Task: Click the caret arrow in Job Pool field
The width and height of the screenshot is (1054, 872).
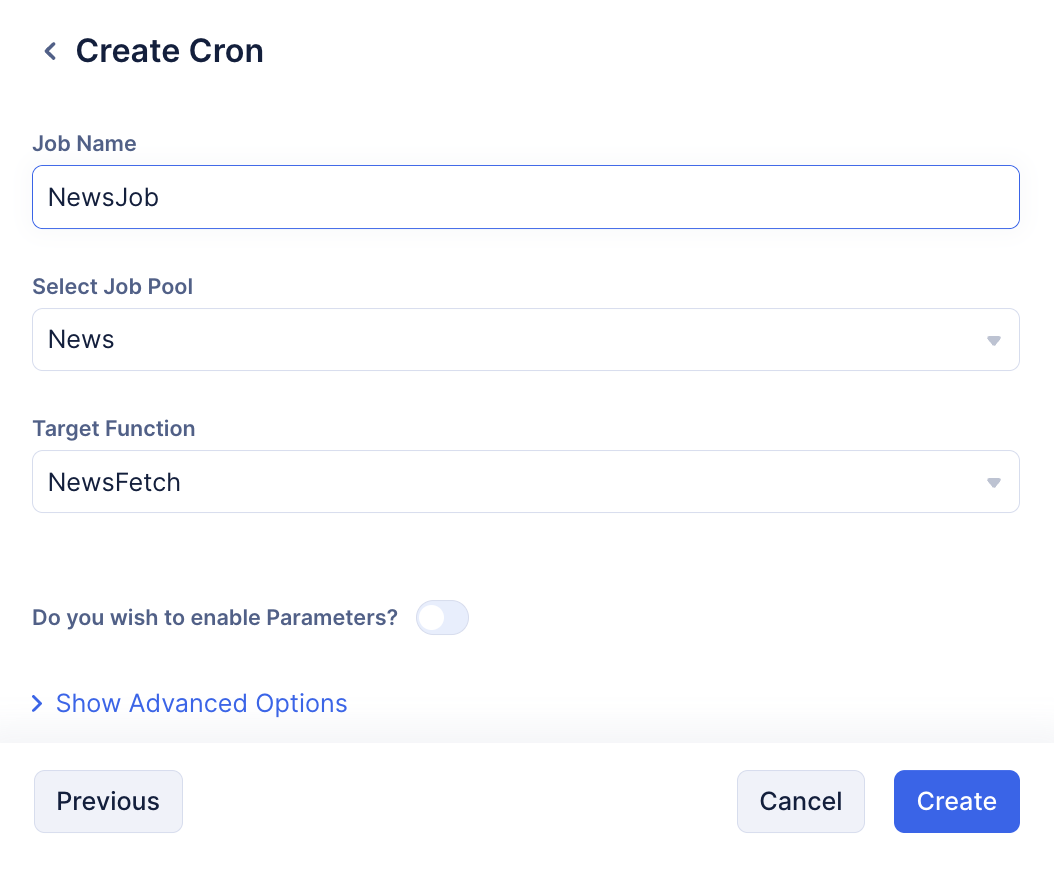Action: (x=994, y=341)
